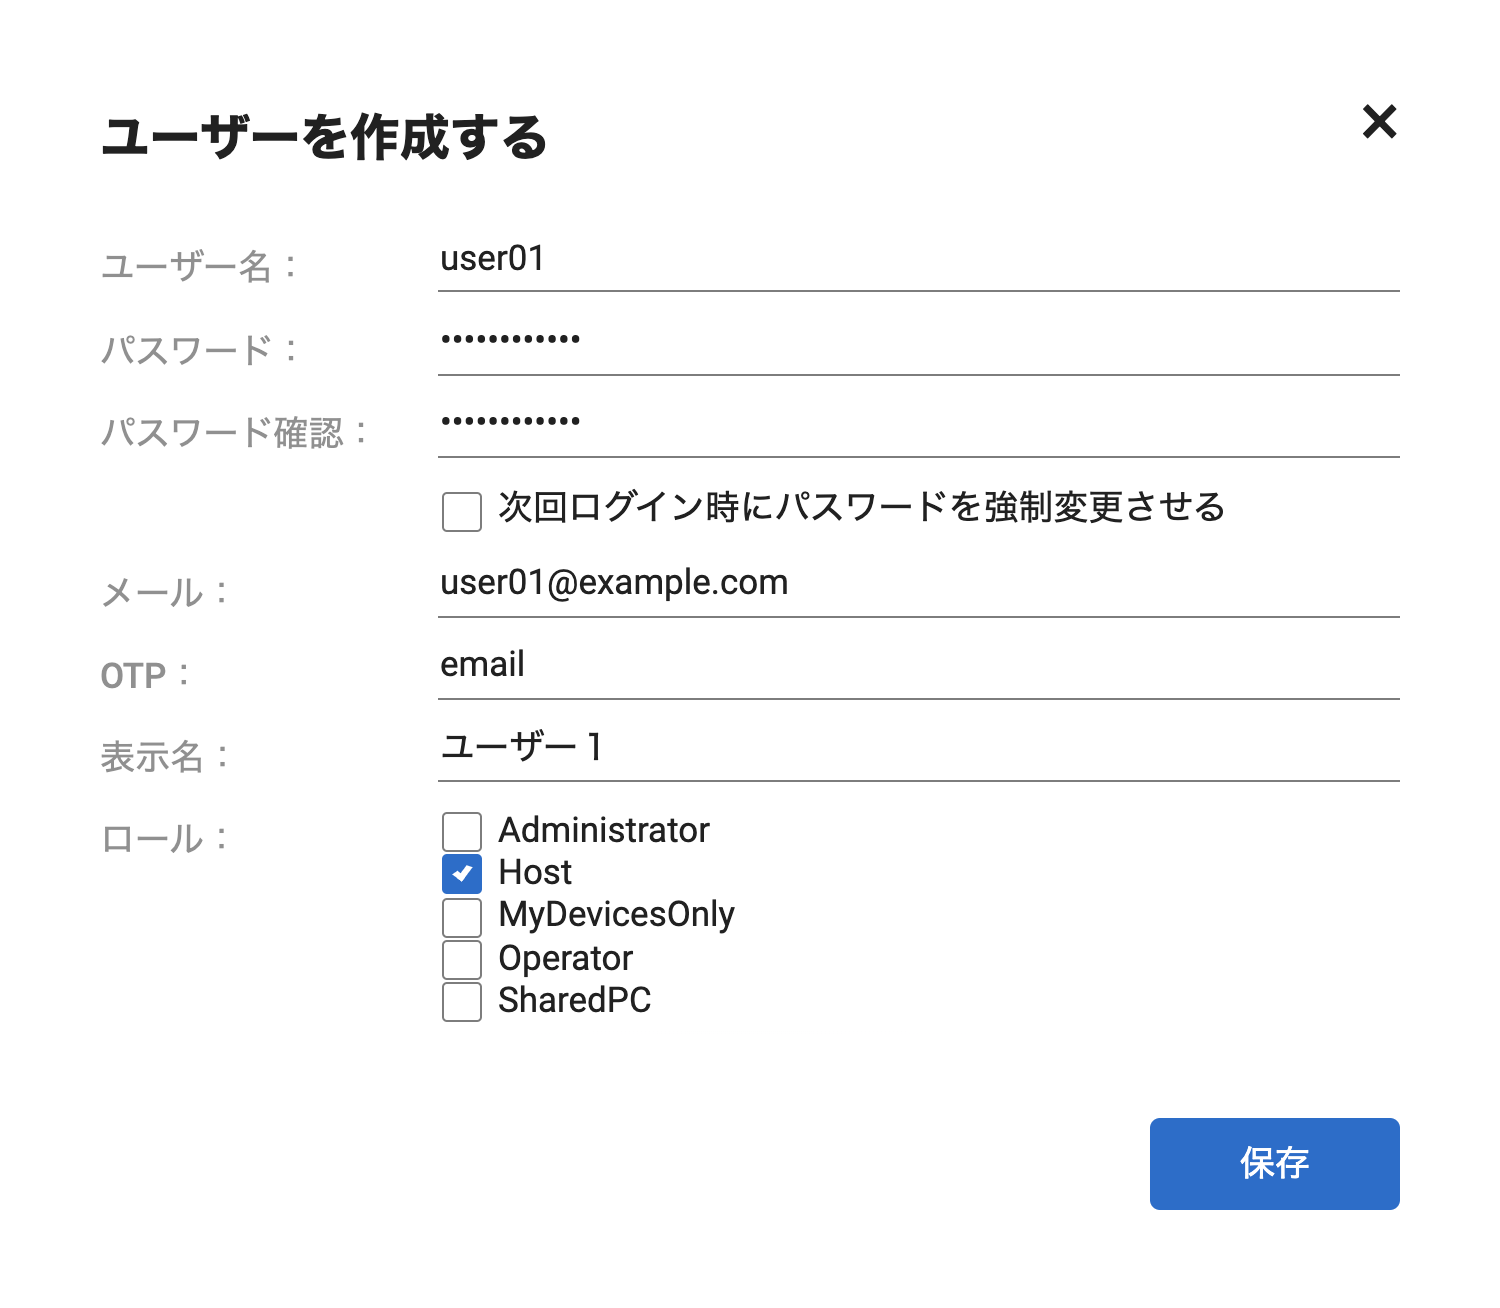Click the SharedPC role label text

tap(574, 1001)
